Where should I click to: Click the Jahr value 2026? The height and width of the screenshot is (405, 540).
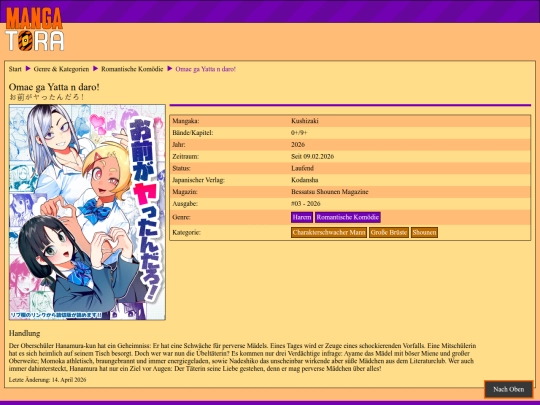click(x=298, y=145)
